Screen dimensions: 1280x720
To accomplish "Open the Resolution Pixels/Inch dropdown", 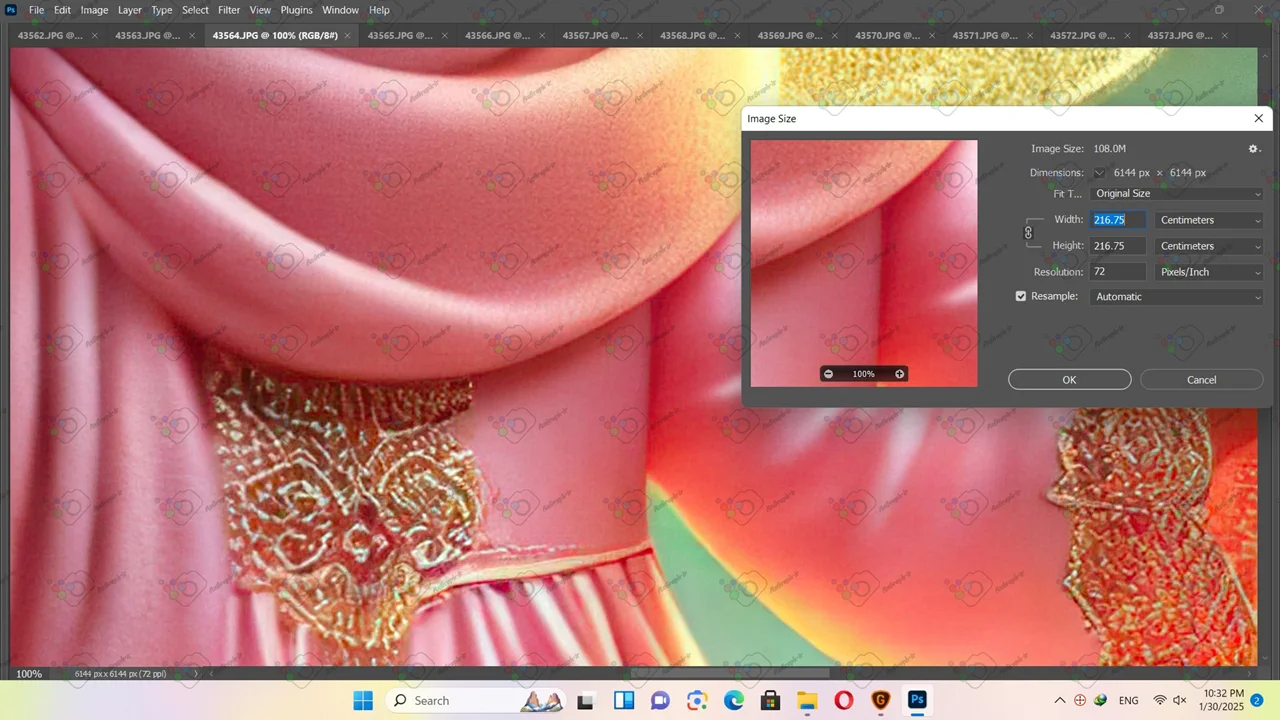I will point(1209,272).
